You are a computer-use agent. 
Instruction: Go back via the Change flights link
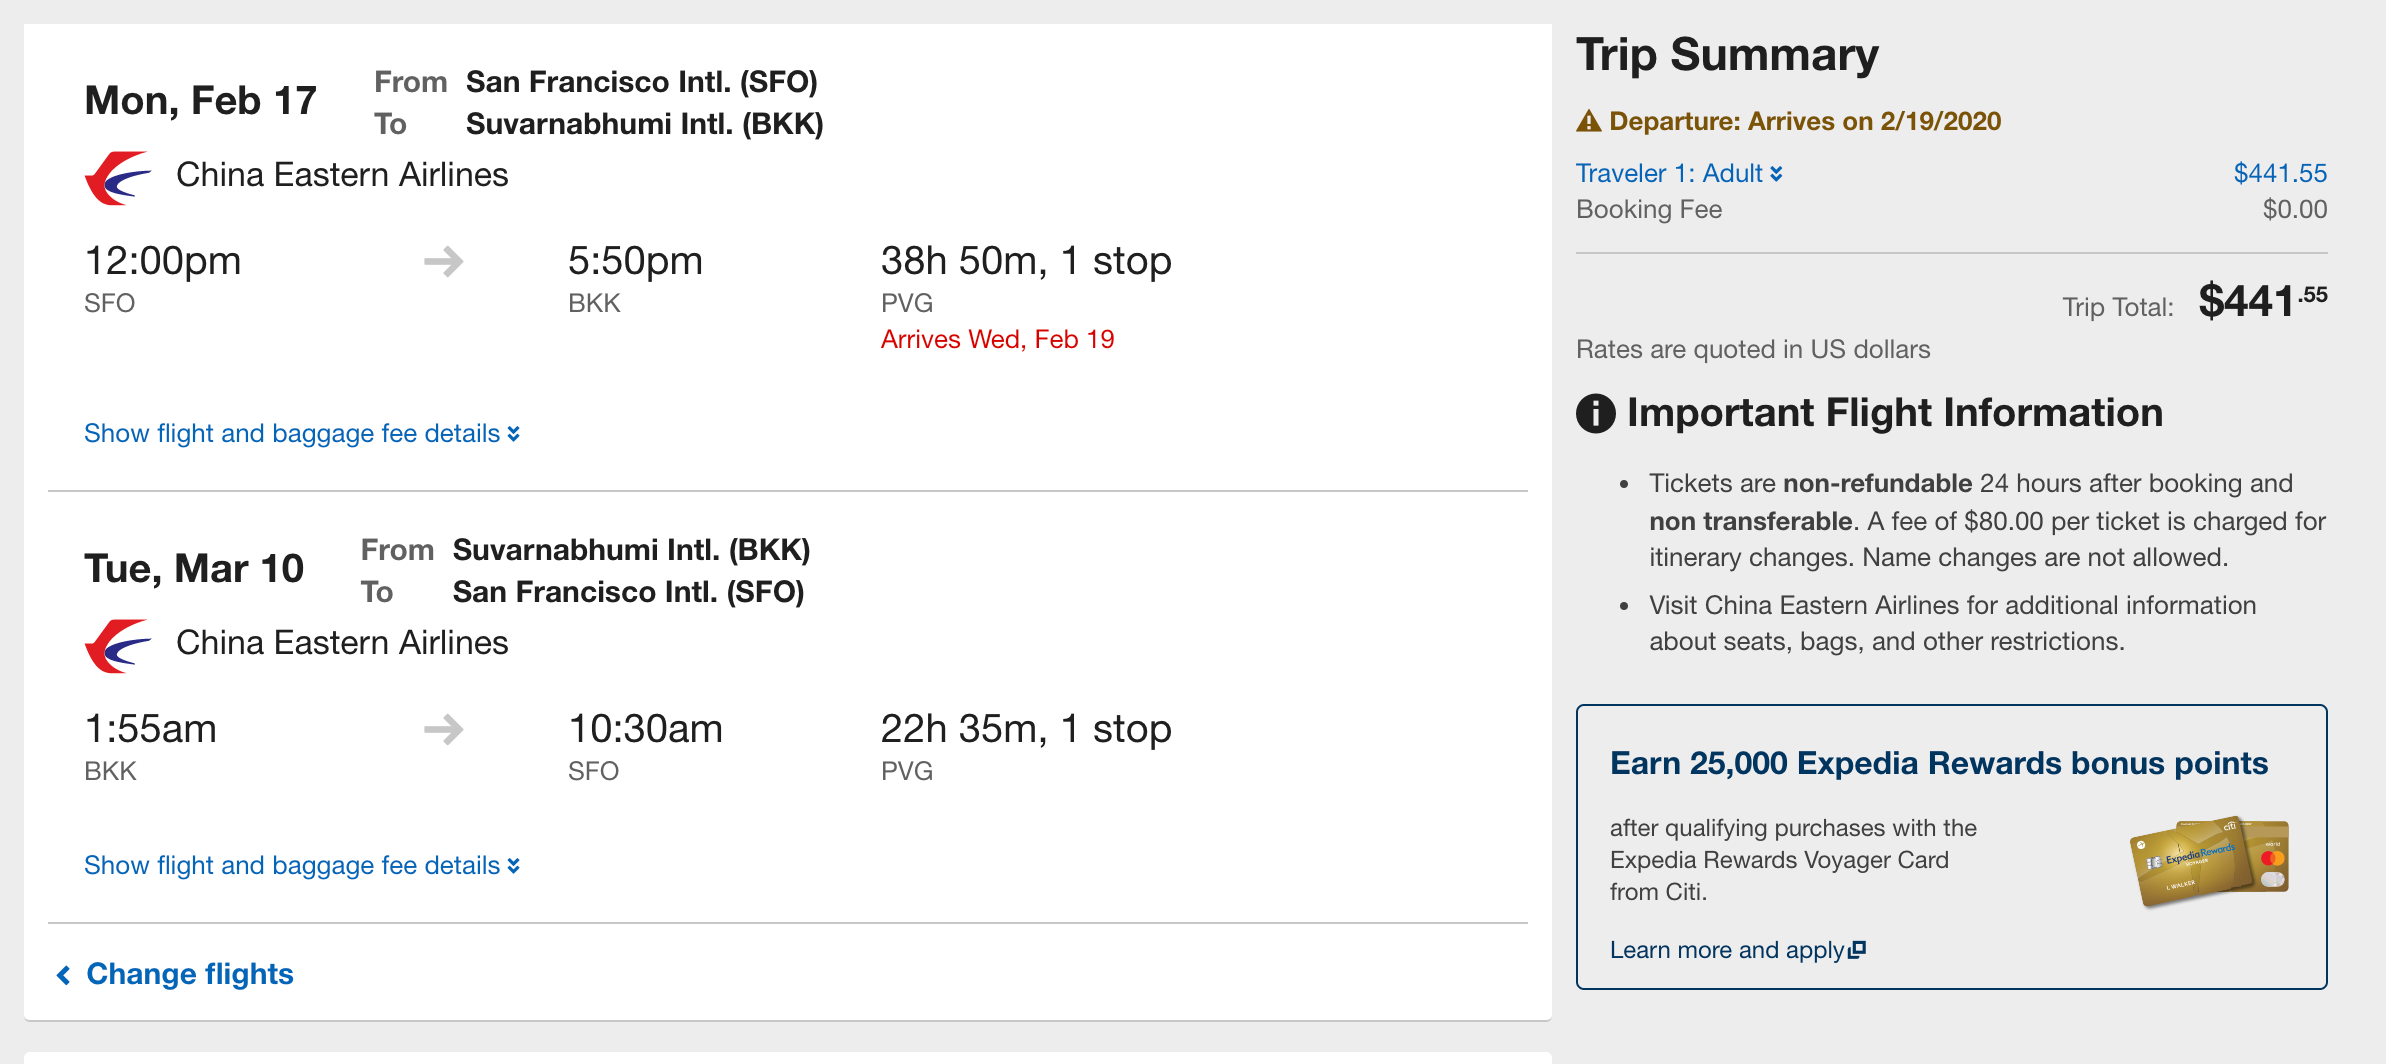[x=190, y=975]
